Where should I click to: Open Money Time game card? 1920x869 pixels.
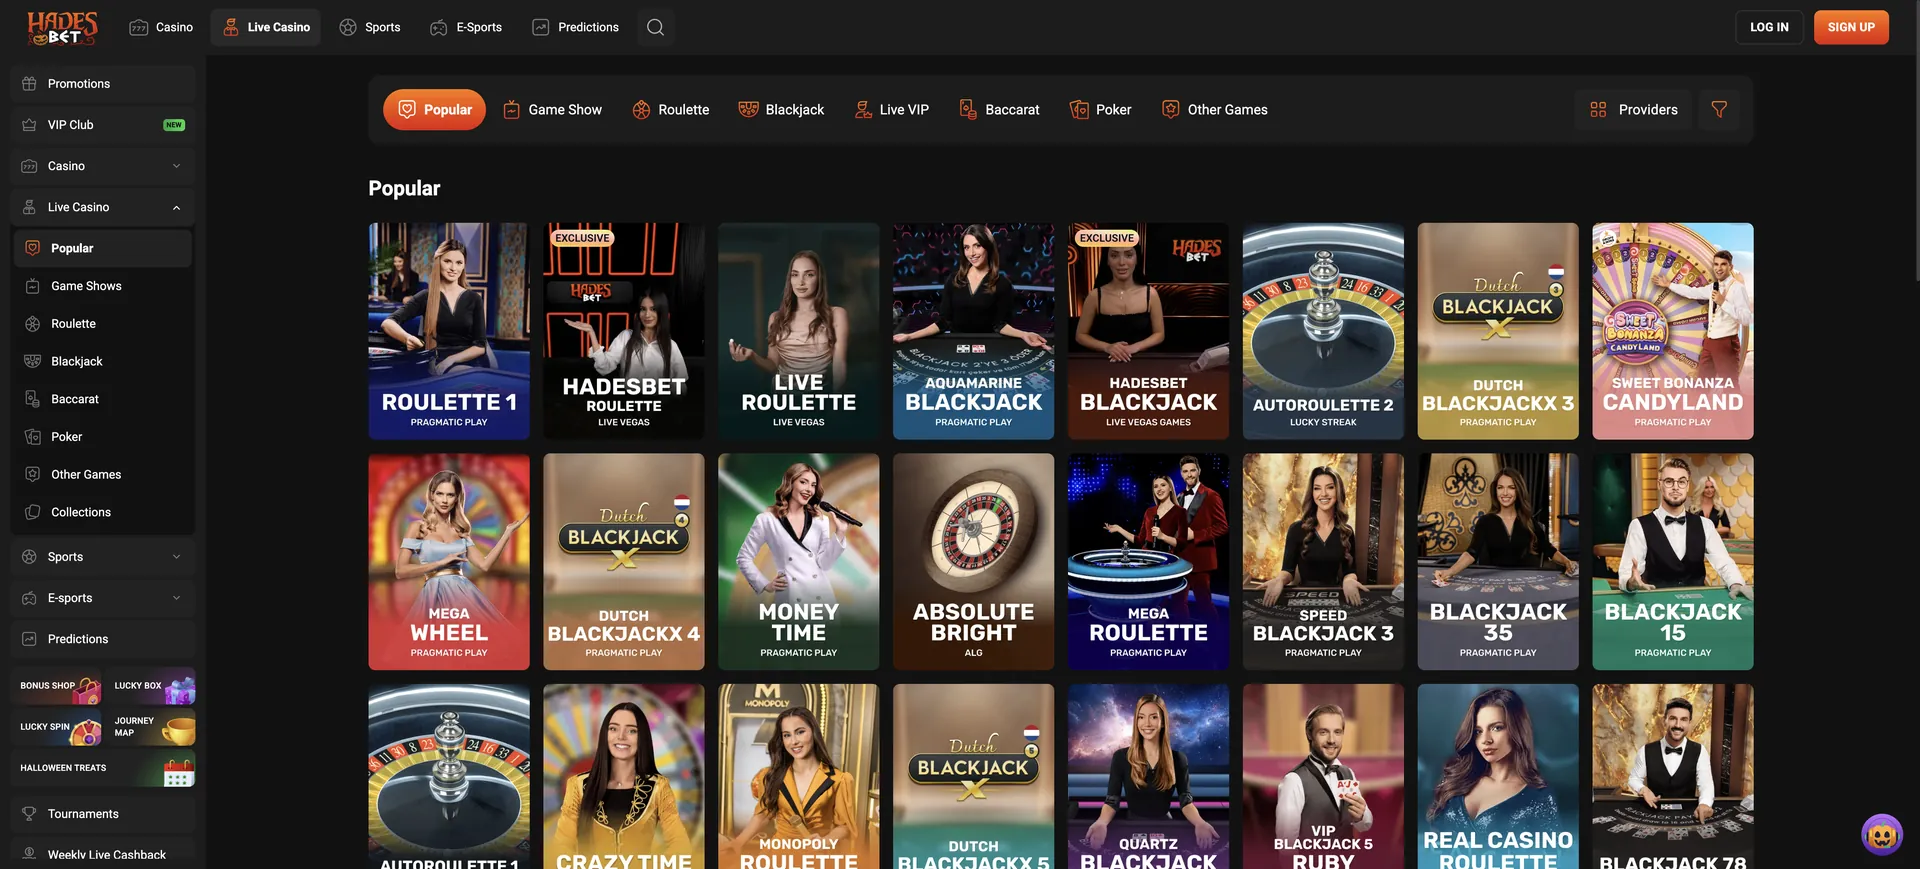pos(799,562)
